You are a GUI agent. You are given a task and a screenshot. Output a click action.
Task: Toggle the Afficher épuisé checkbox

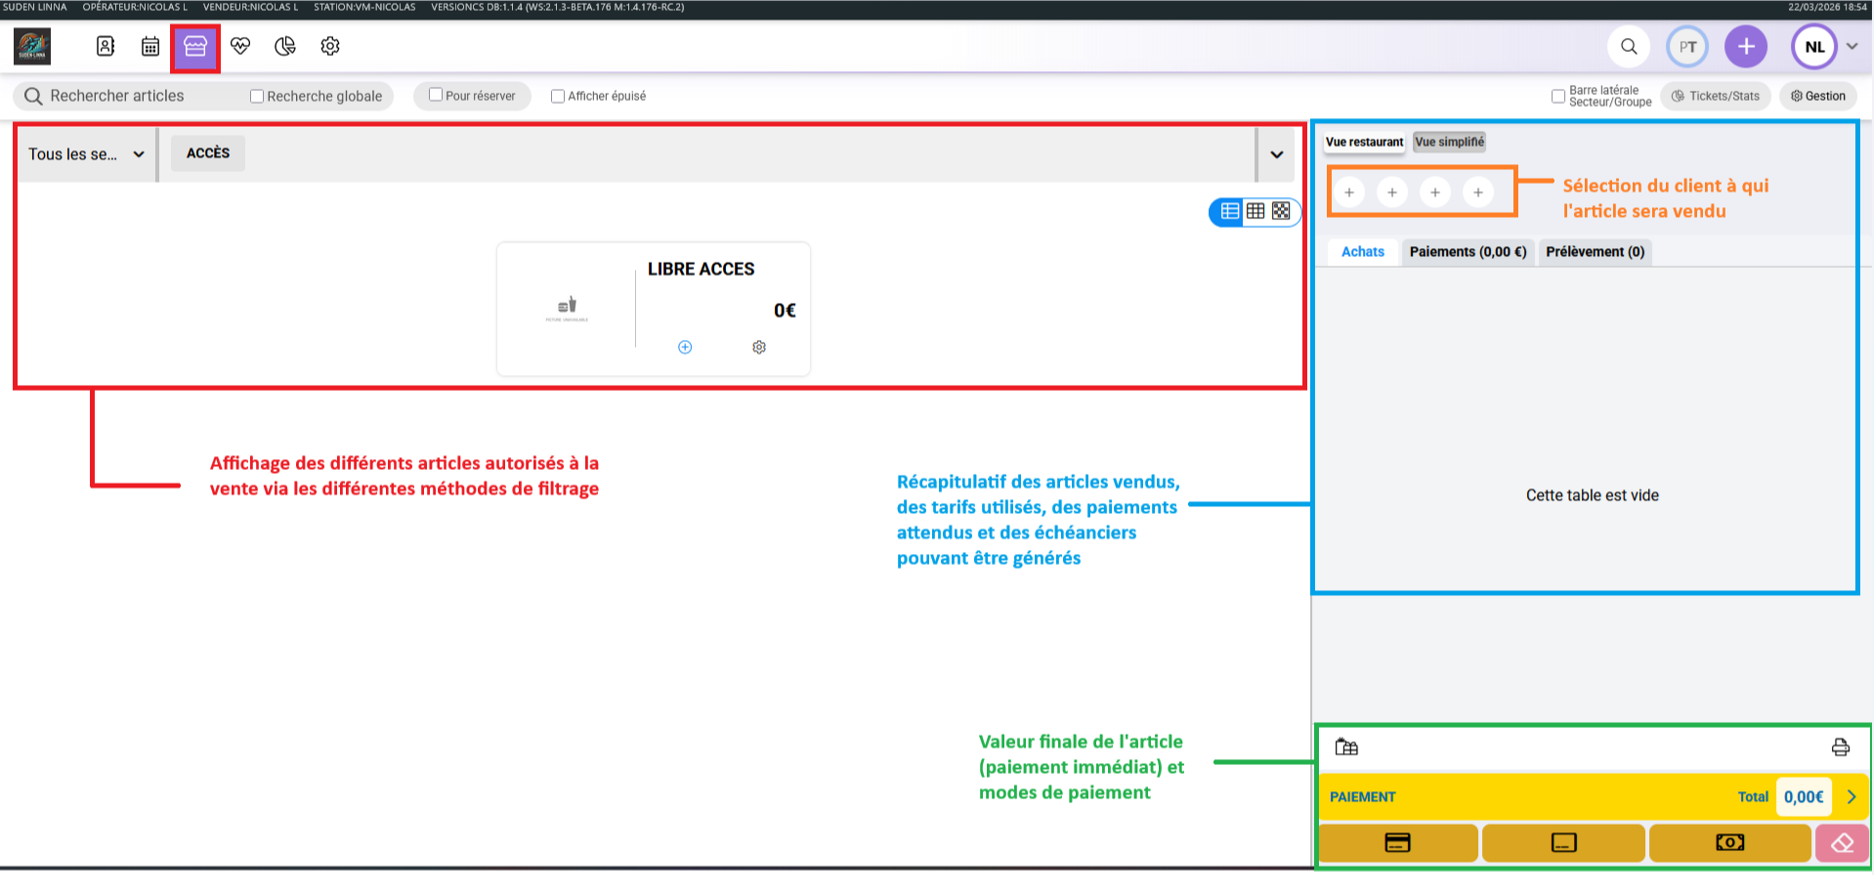point(558,96)
